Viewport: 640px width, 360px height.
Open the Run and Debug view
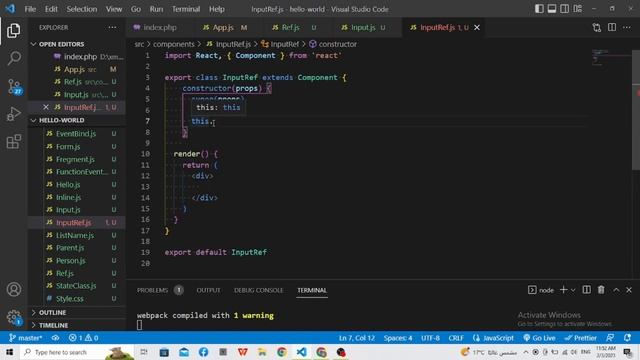pos(13,114)
